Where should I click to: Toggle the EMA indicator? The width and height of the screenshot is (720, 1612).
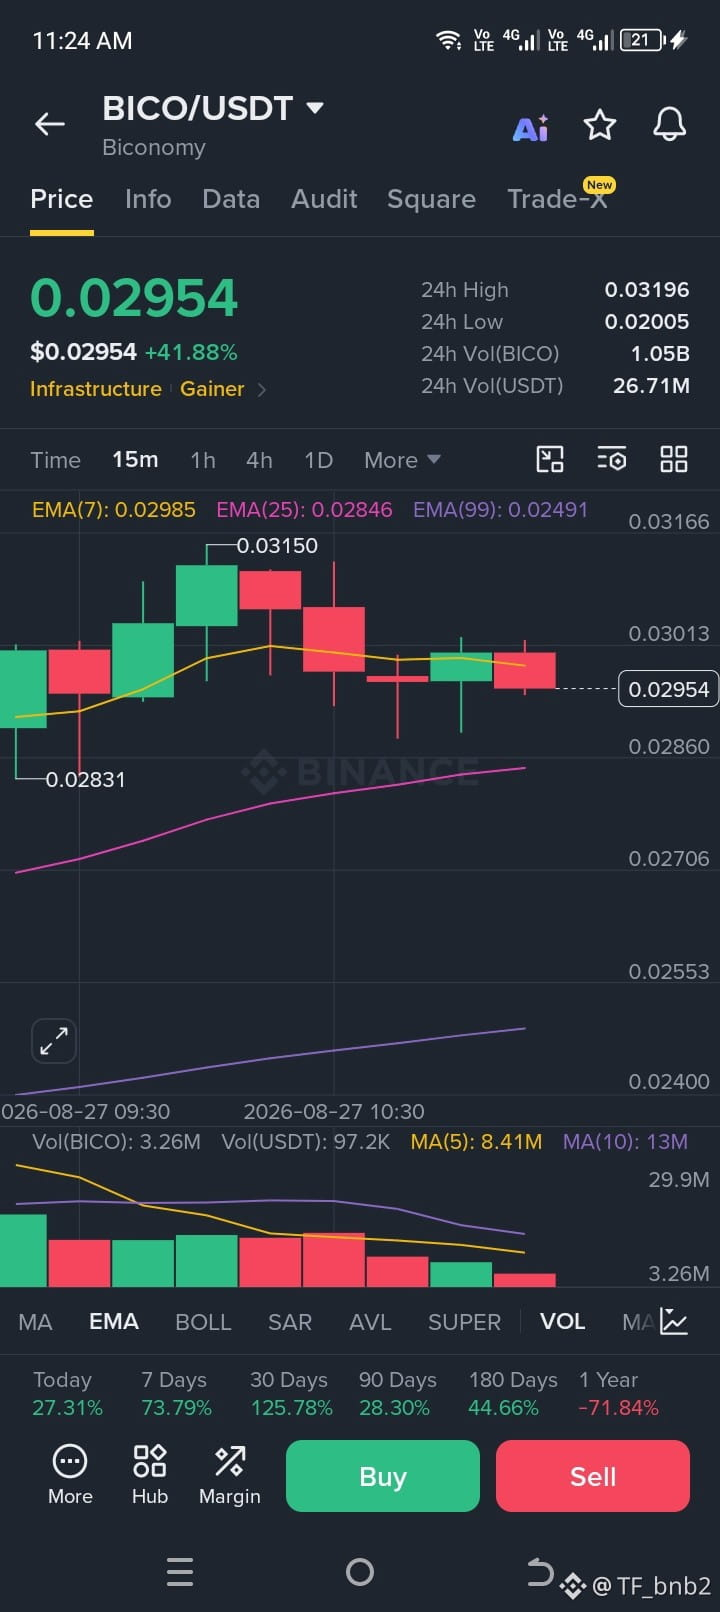[x=114, y=1322]
